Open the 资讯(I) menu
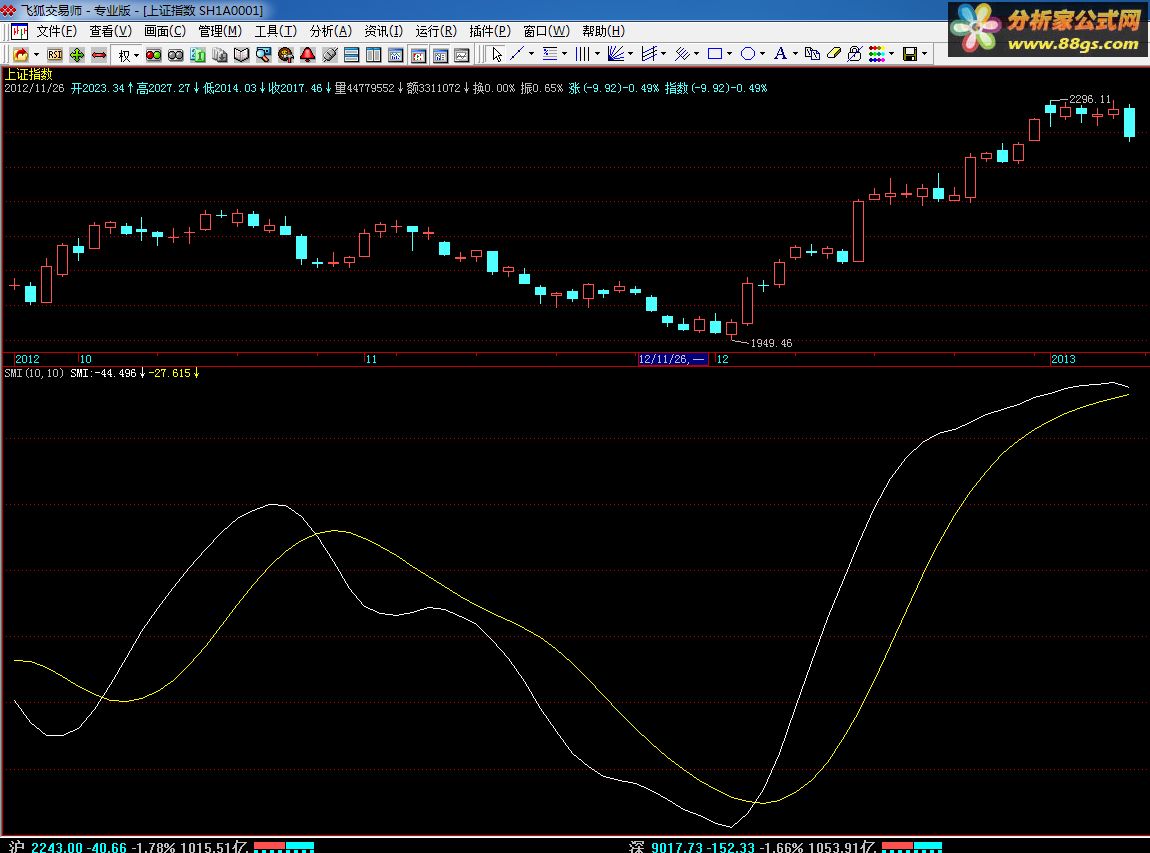Viewport: 1150px width, 853px height. click(384, 31)
